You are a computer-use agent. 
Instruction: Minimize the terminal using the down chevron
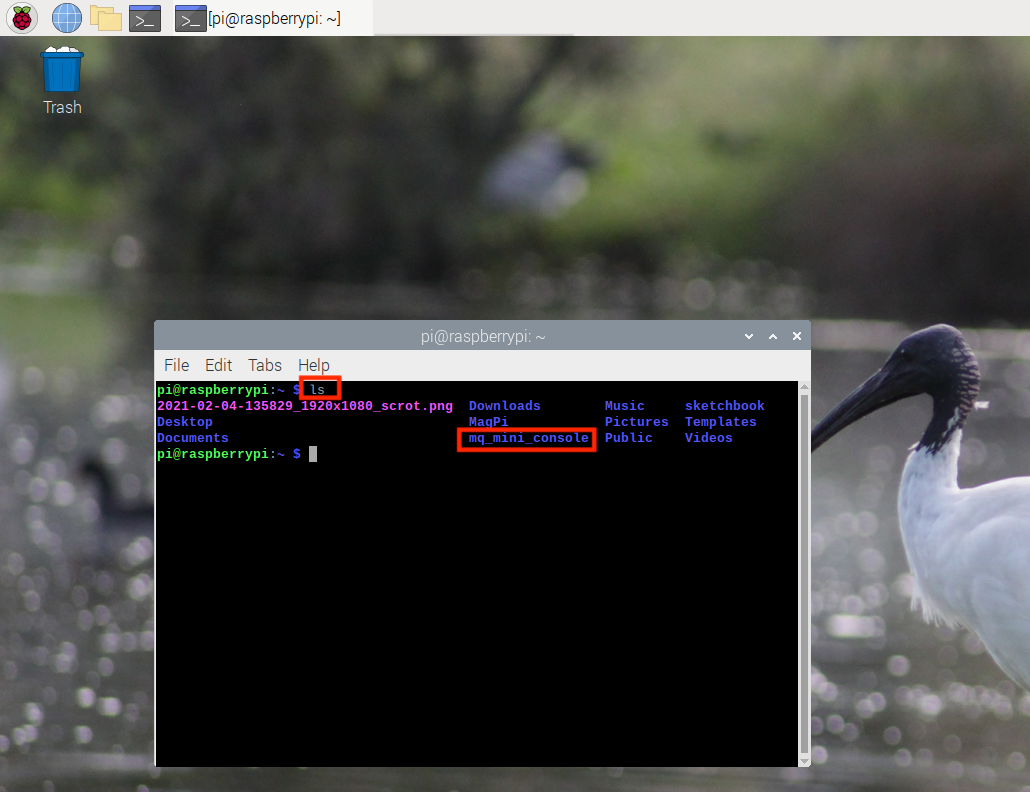749,336
